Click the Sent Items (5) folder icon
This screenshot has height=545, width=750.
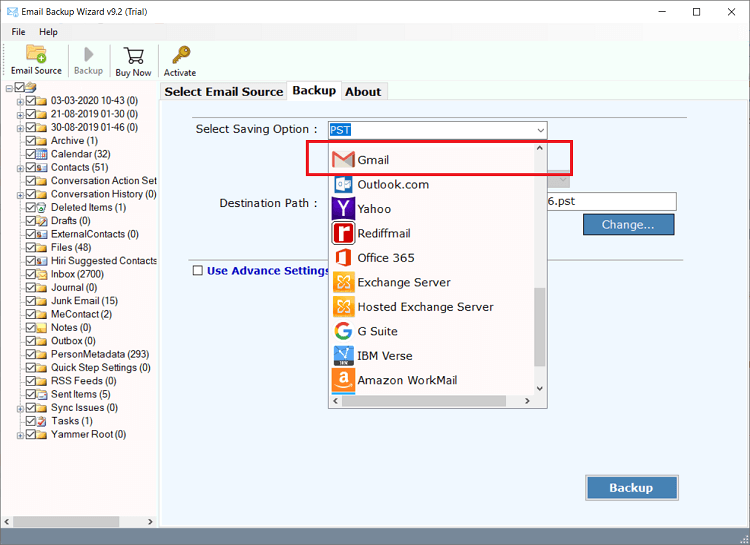coord(42,394)
